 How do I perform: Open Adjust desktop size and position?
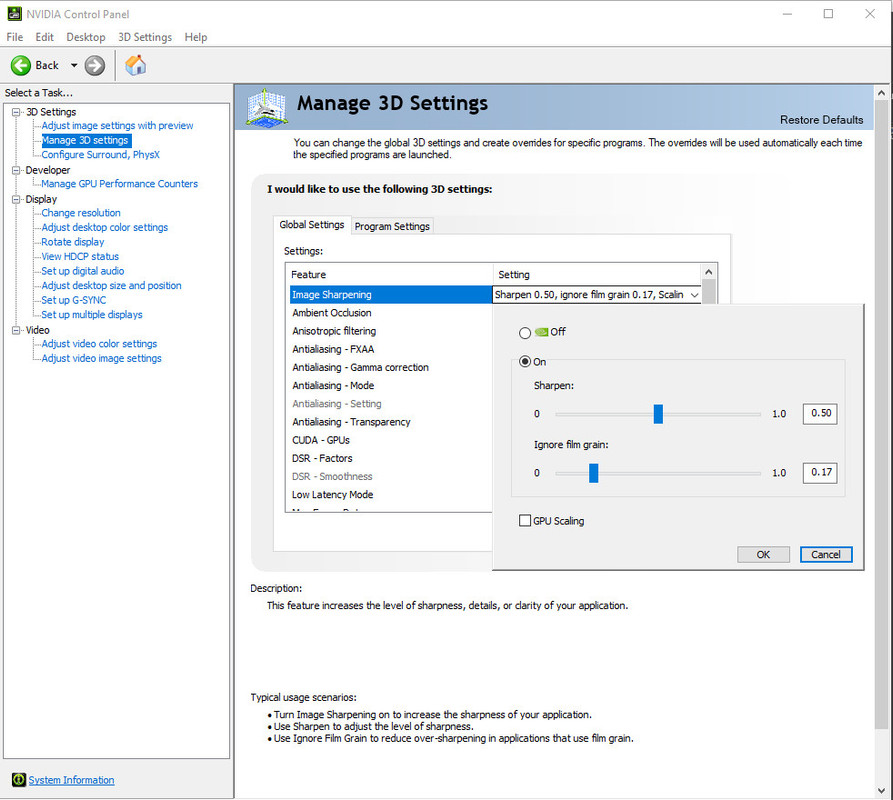coord(112,285)
